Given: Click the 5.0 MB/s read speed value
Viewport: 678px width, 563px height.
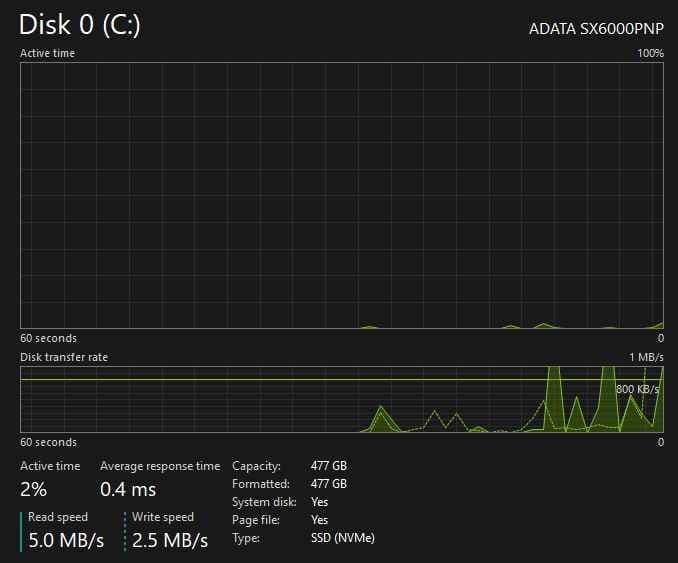Looking at the screenshot, I should tap(66, 541).
